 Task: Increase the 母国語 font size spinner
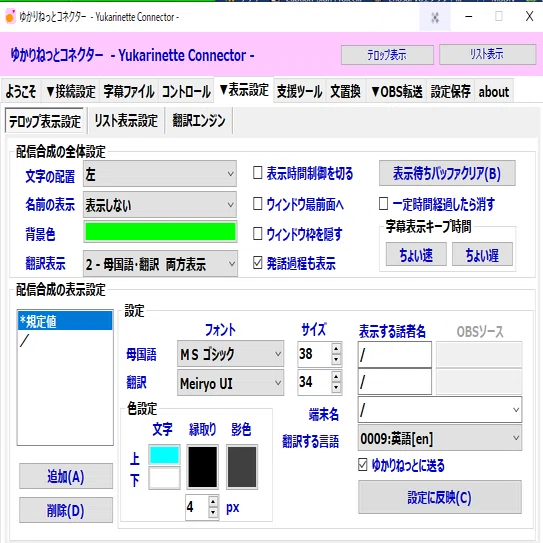tap(336, 348)
